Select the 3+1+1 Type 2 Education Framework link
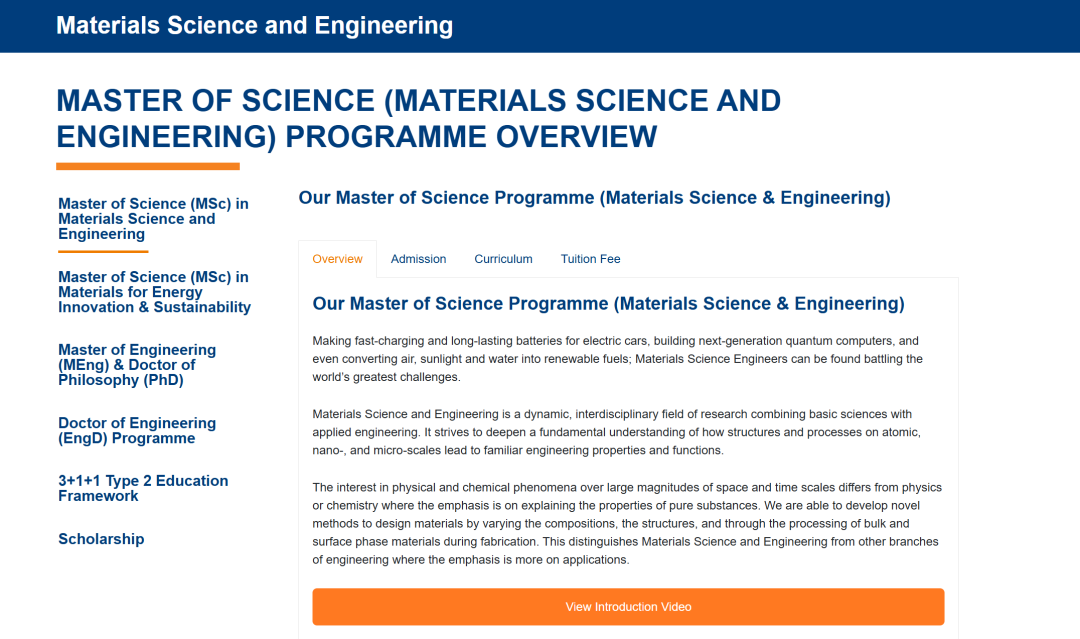The width and height of the screenshot is (1080, 639). pos(143,488)
